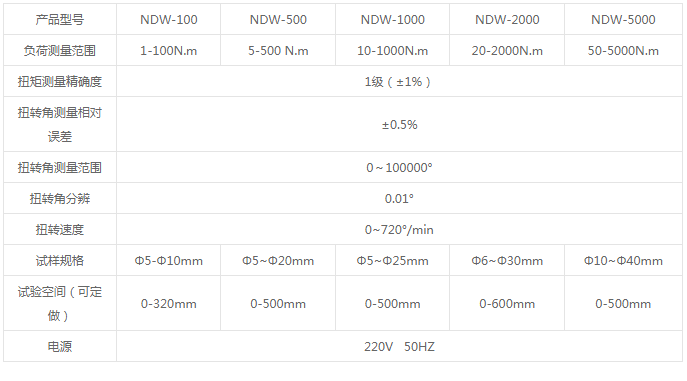Click the 0~720°/min speed value

coord(399,230)
